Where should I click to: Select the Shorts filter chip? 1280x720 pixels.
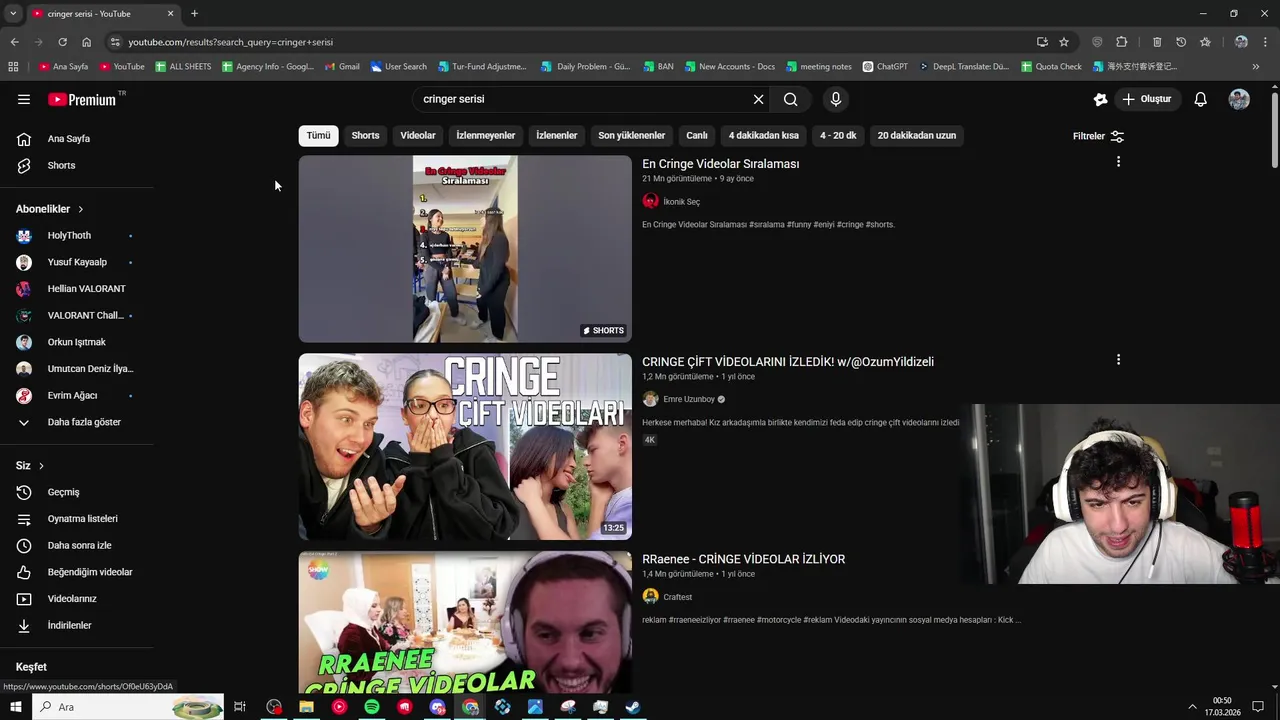pos(365,136)
